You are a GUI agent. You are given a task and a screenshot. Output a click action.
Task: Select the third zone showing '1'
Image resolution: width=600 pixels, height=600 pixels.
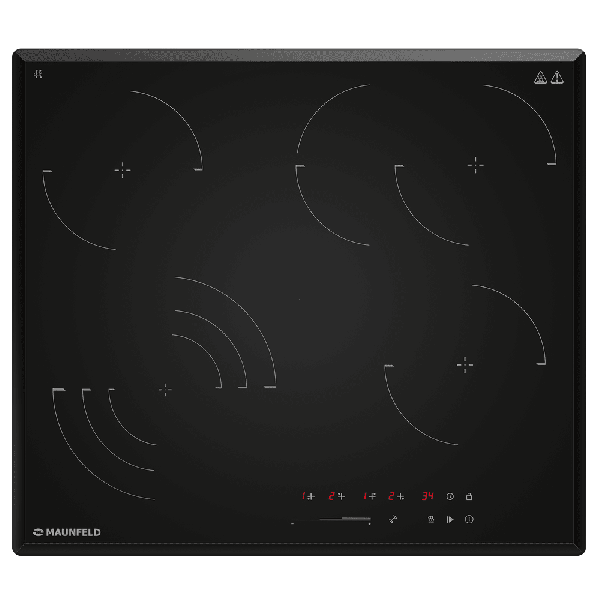[370, 496]
